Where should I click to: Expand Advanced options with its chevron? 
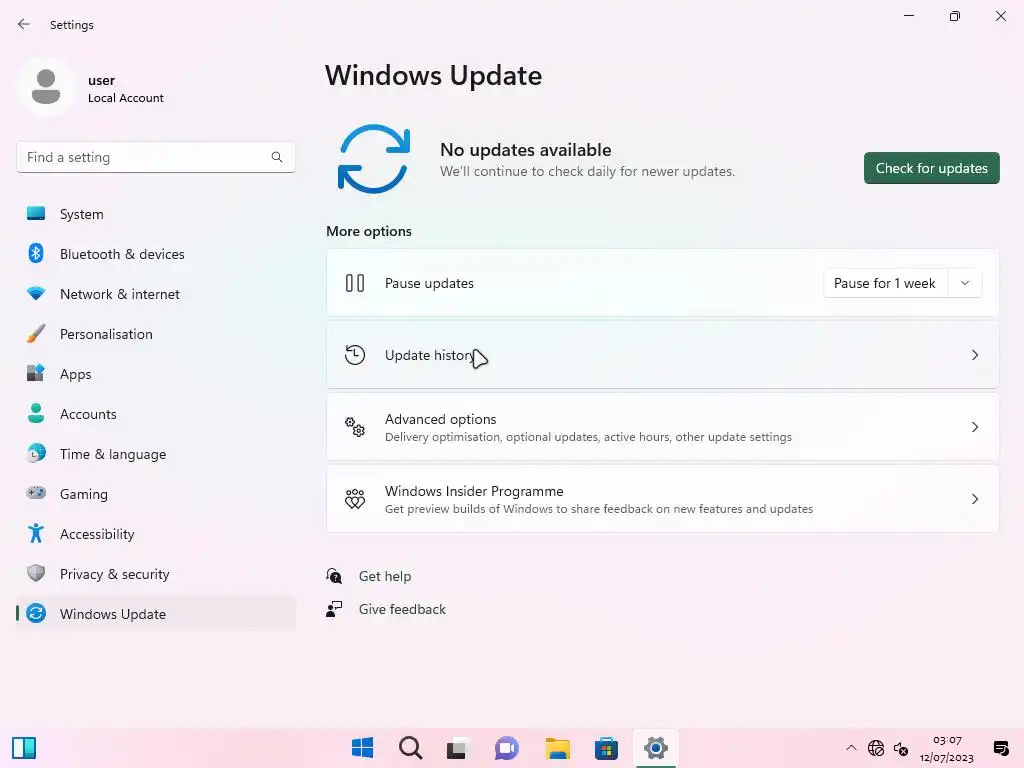(x=975, y=427)
